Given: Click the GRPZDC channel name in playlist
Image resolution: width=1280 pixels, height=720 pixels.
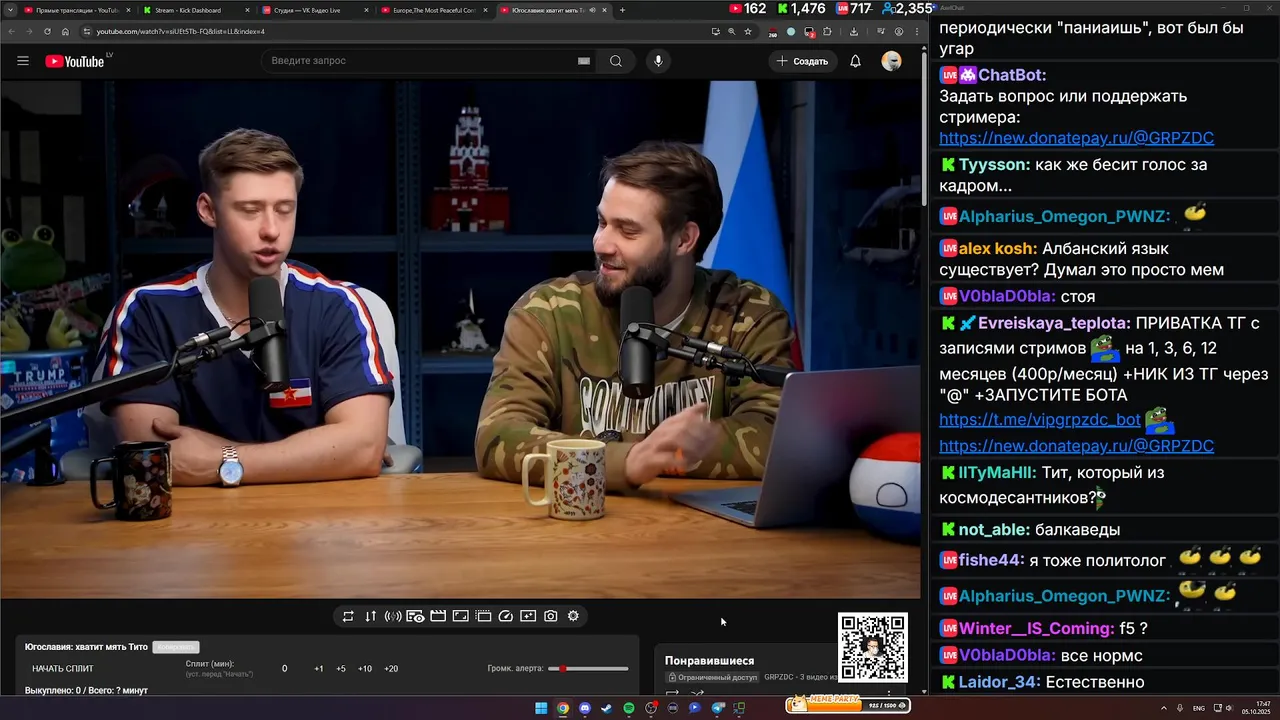Looking at the screenshot, I should 781,677.
